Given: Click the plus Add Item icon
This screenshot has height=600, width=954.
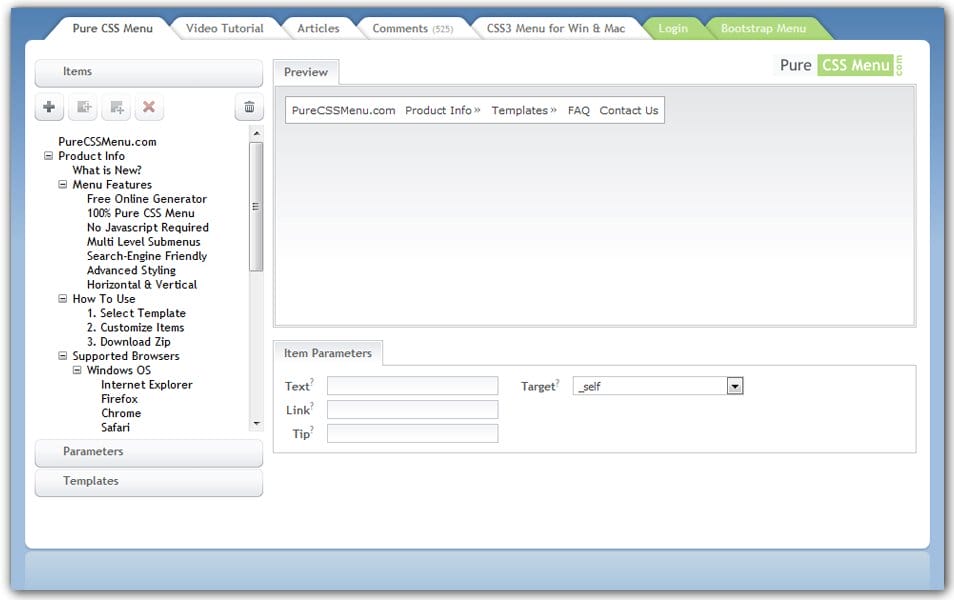Looking at the screenshot, I should click(49, 107).
